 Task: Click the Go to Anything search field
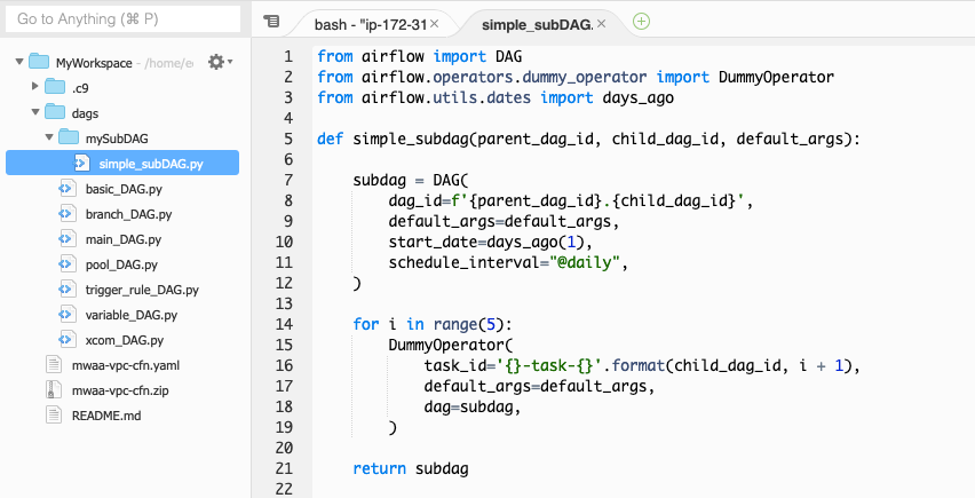(x=120, y=19)
